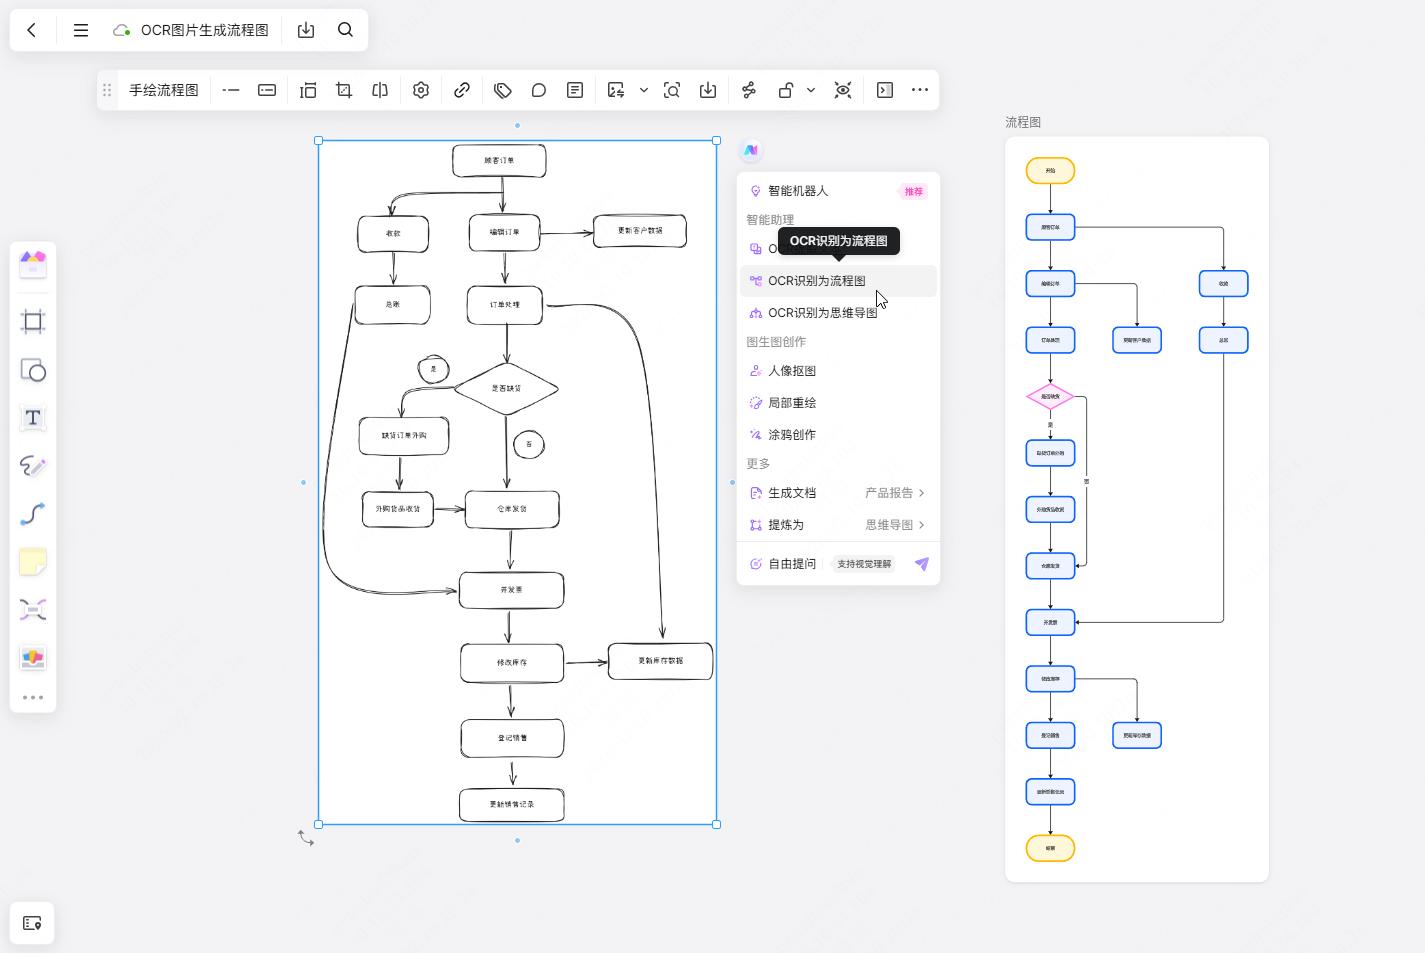Click the crop image icon in toolbar
Image resolution: width=1425 pixels, height=953 pixels.
pyautogui.click(x=344, y=90)
